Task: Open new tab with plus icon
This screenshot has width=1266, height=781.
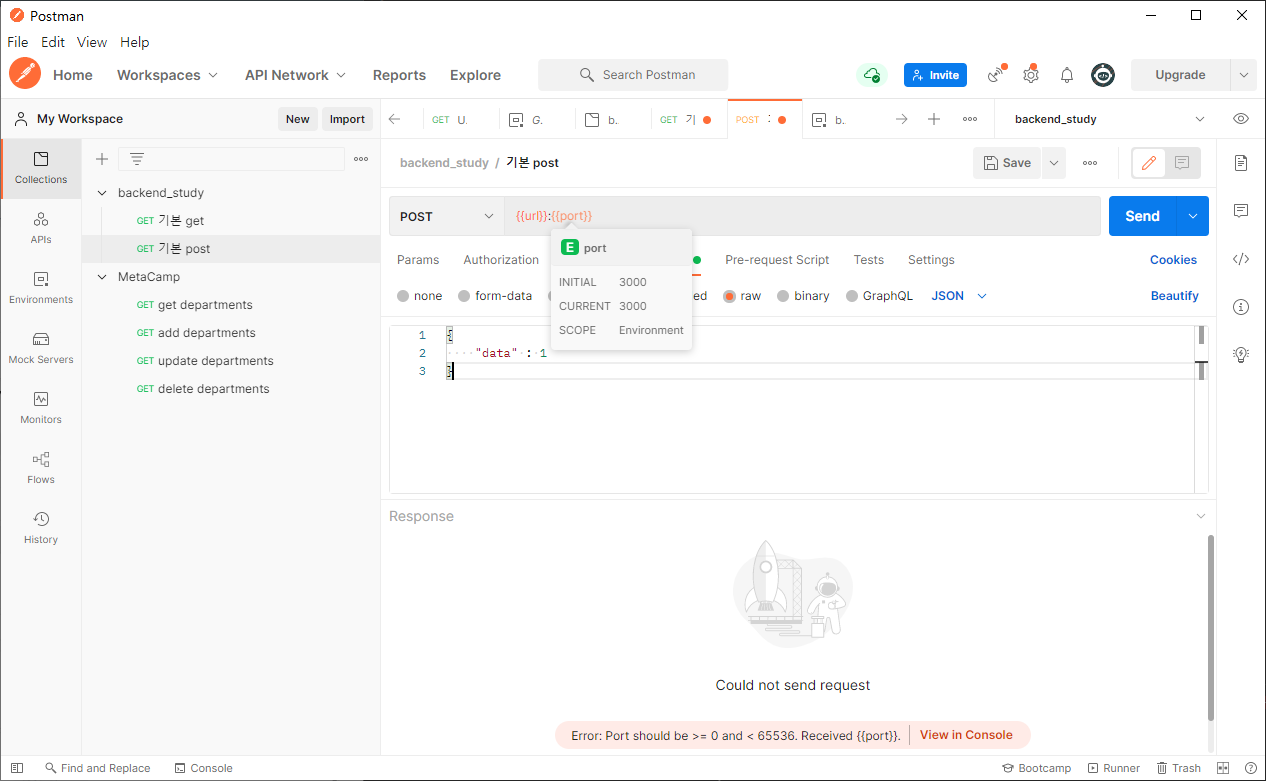Action: 934,119
